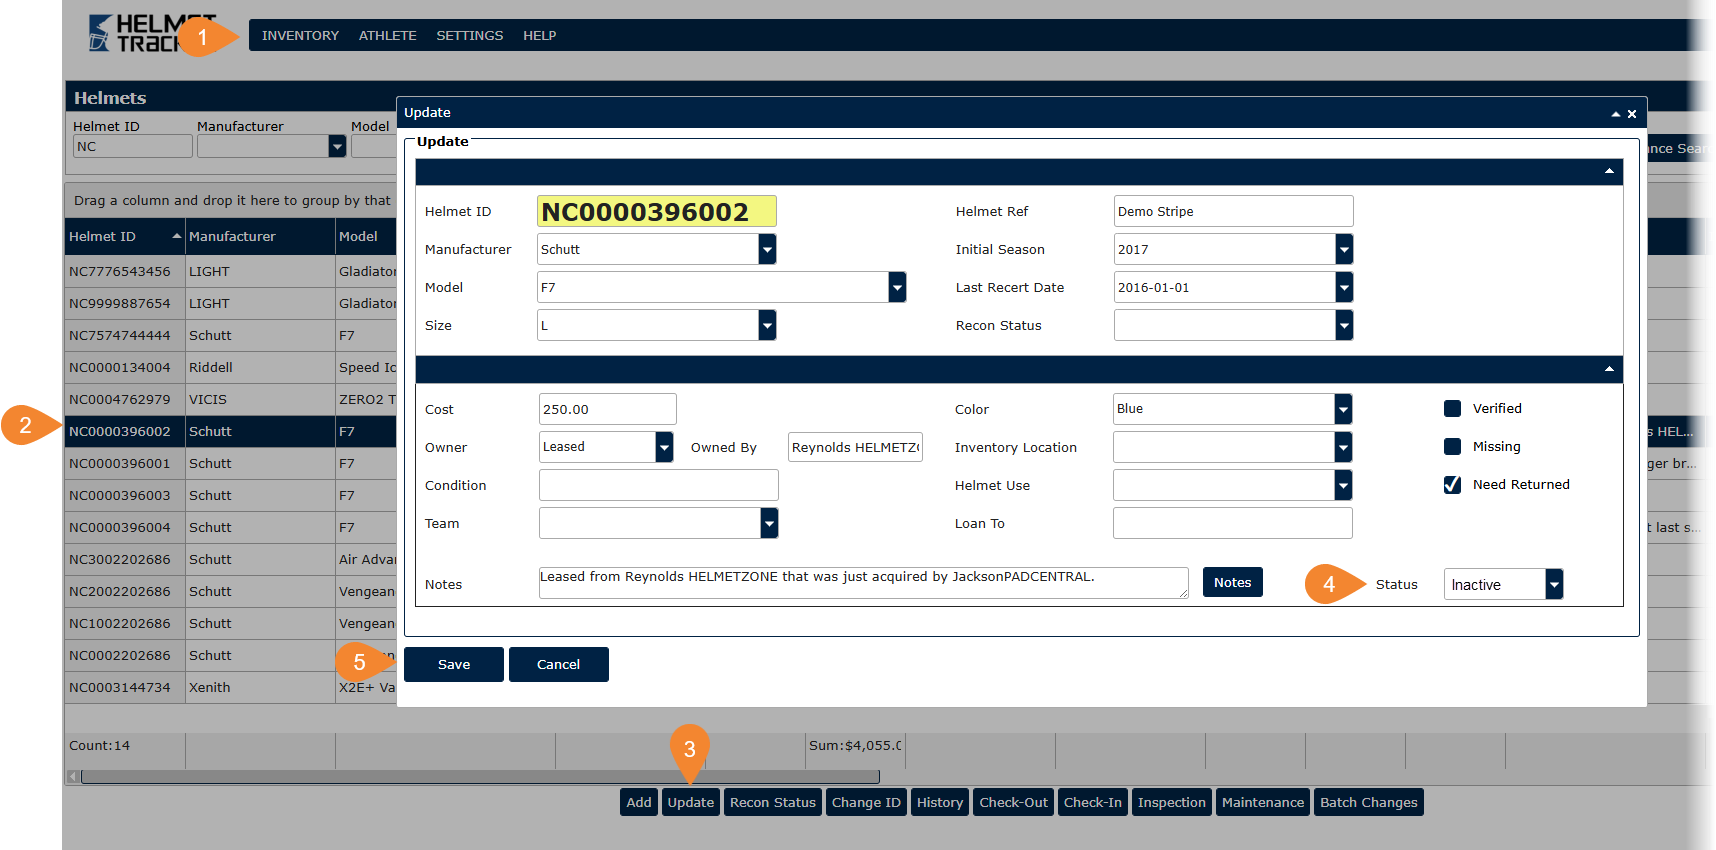Select row NC7574744444

230,335
